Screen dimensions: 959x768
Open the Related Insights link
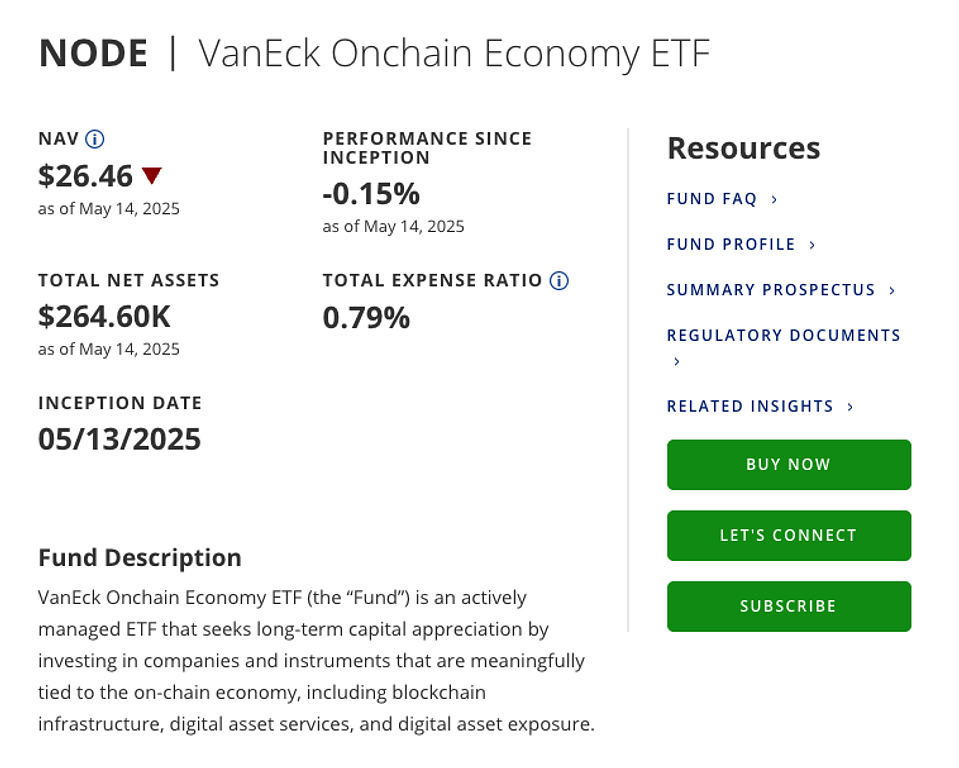coord(750,406)
